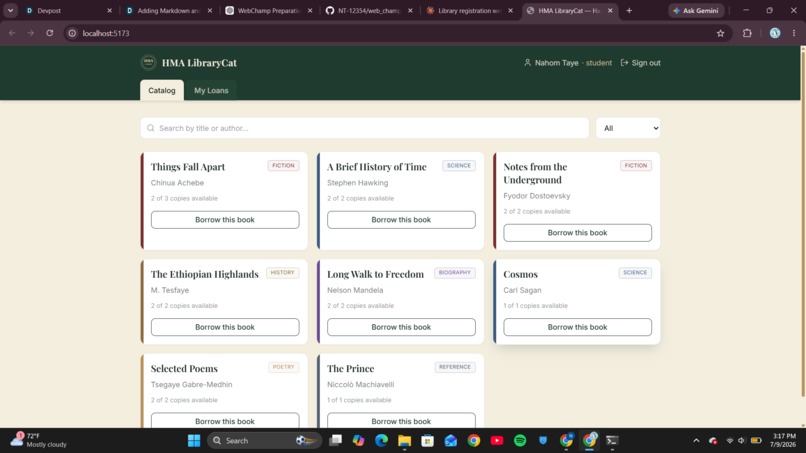Switch to the NT-12354/web_champ GitHub tab
The width and height of the screenshot is (806, 453).
click(369, 10)
